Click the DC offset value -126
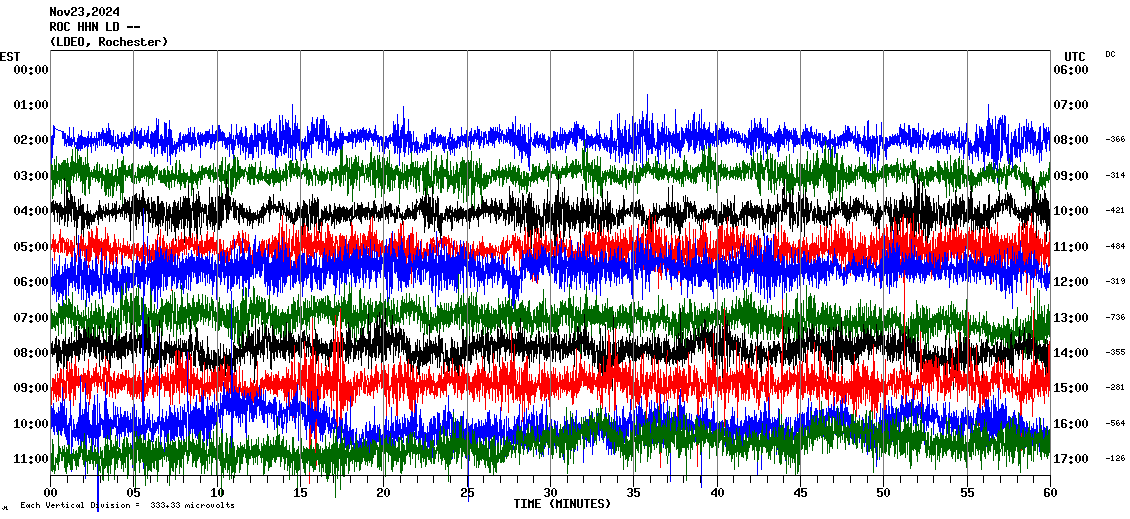 click(1115, 459)
